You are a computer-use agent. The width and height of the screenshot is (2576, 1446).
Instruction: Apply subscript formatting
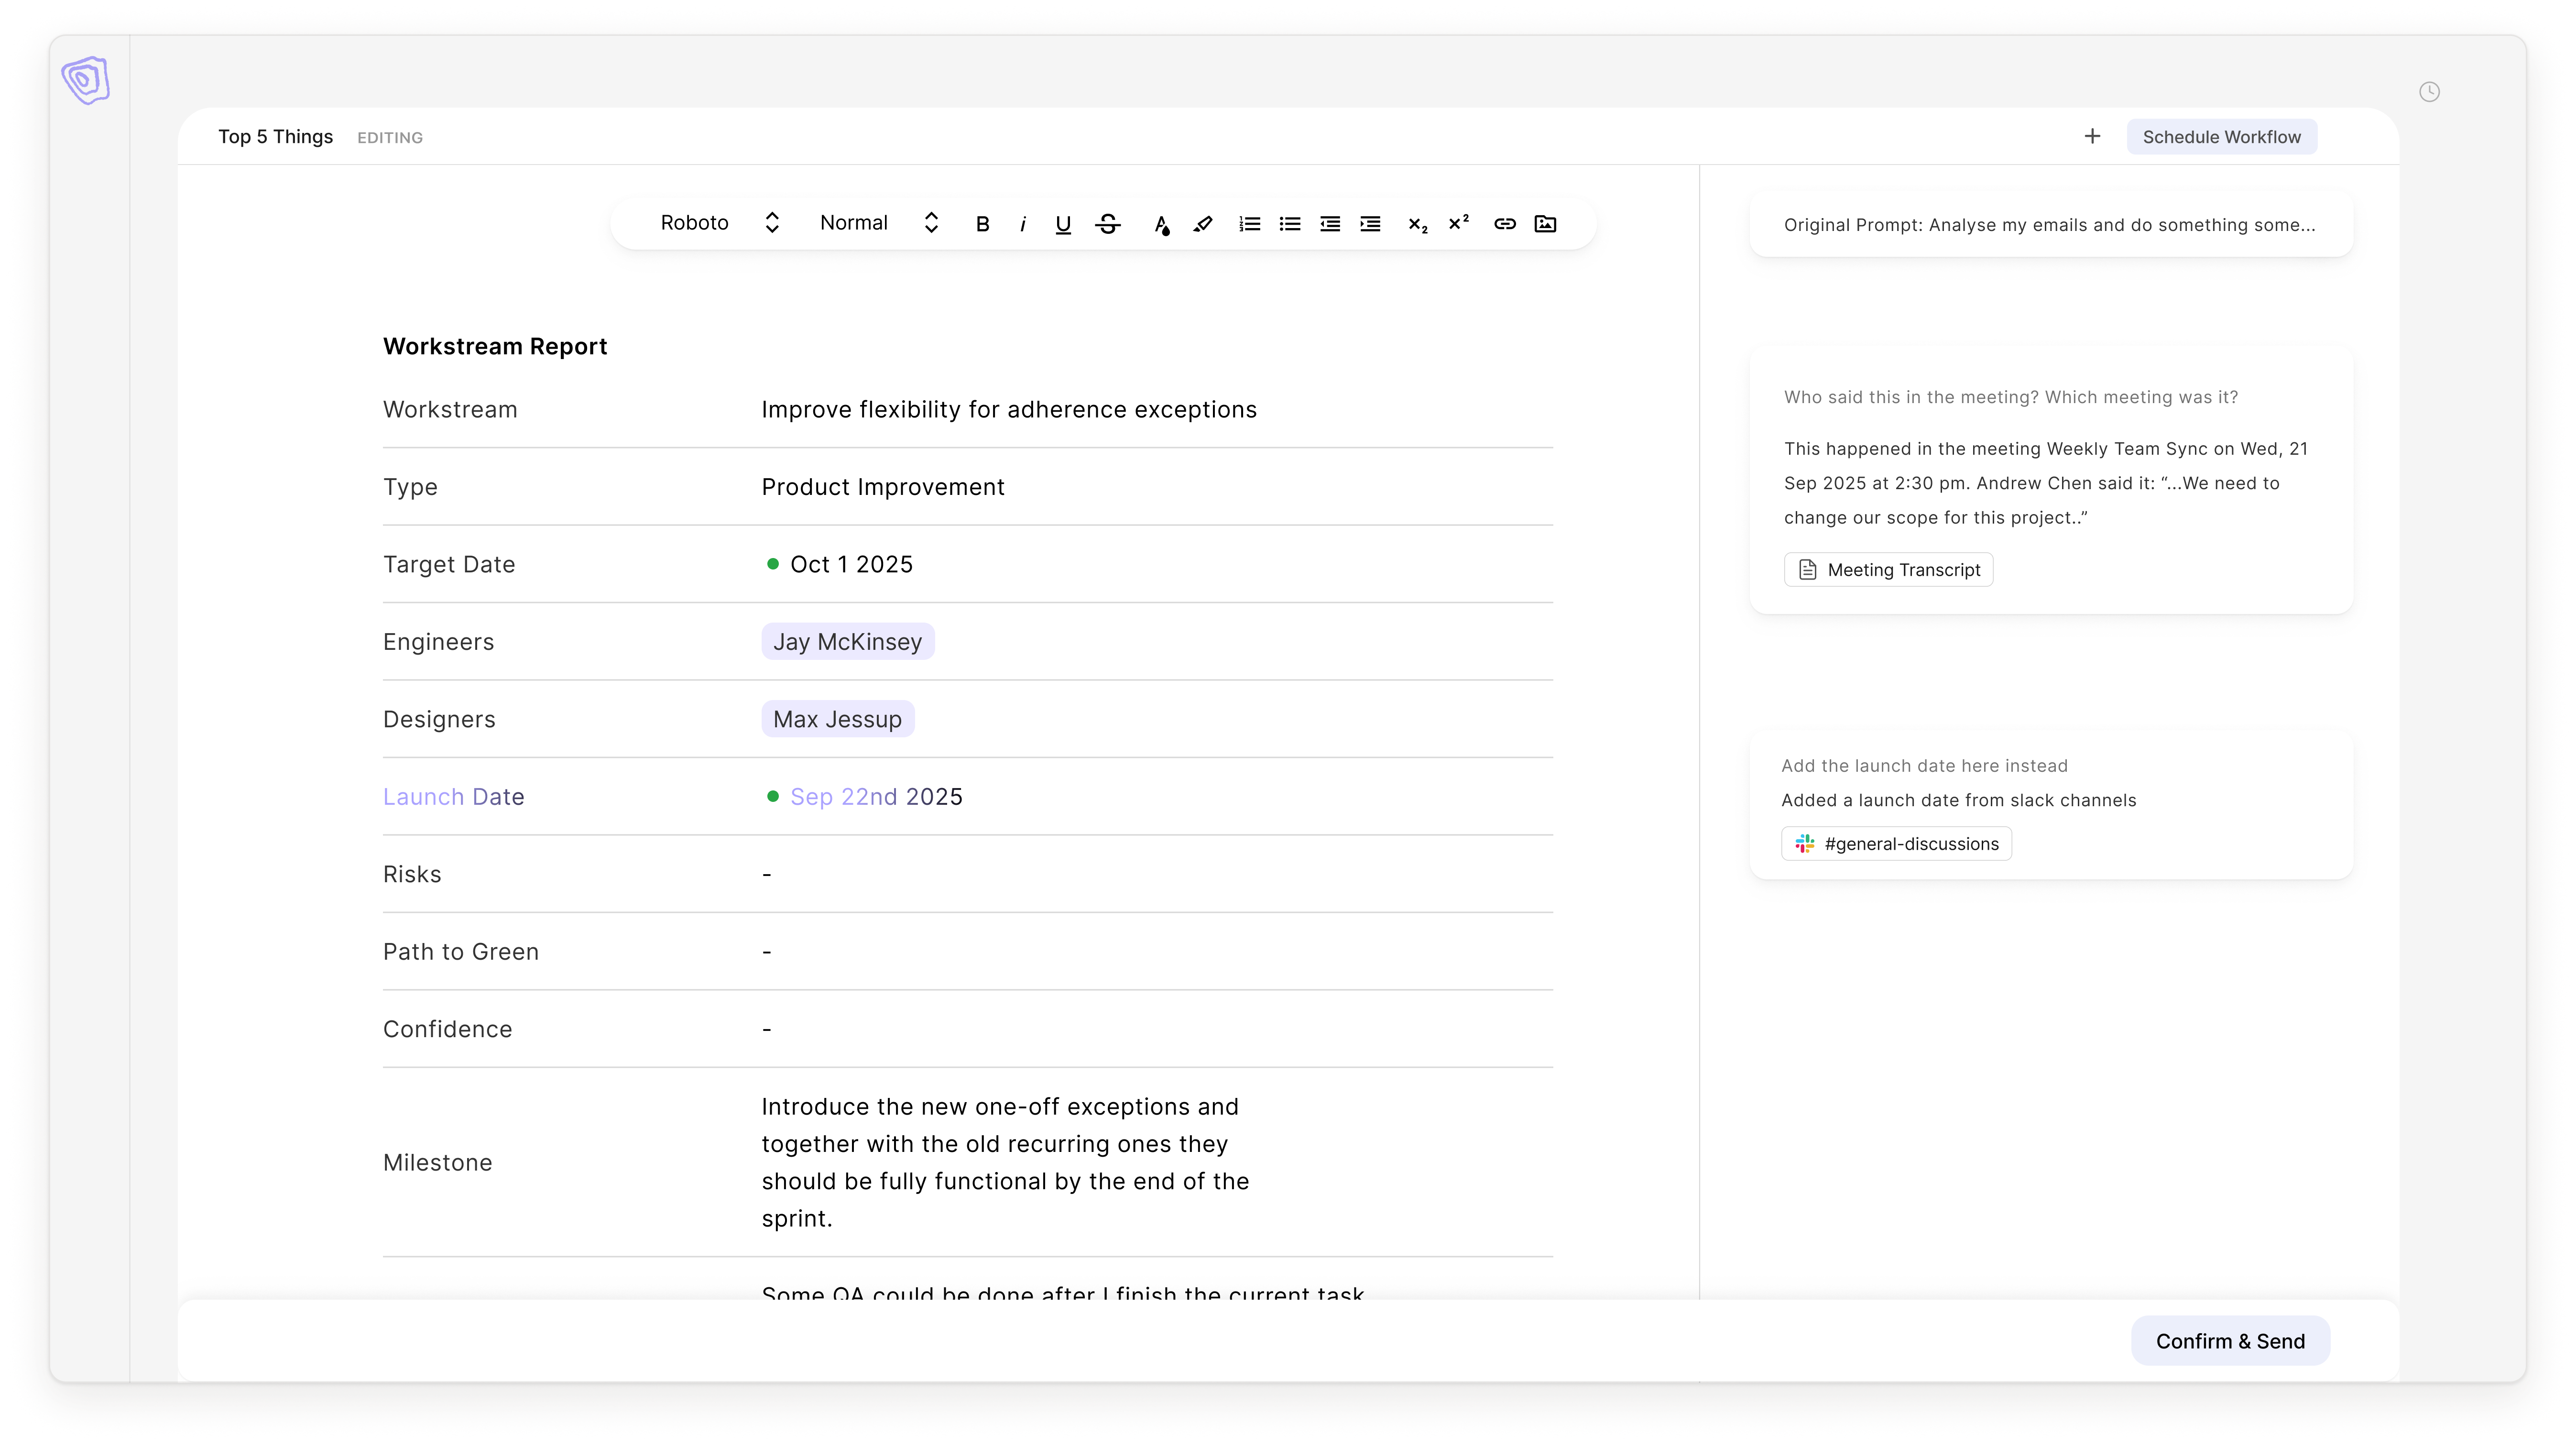1417,225
